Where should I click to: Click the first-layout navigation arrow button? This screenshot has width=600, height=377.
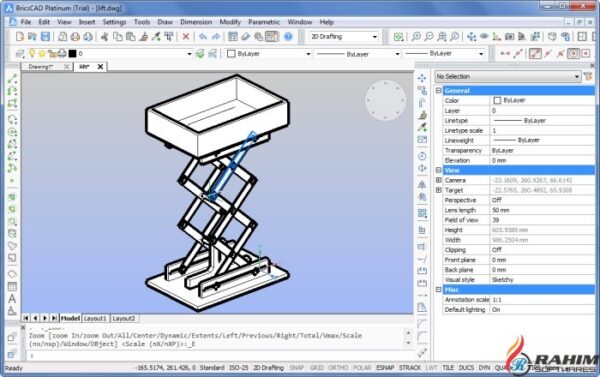coord(26,318)
